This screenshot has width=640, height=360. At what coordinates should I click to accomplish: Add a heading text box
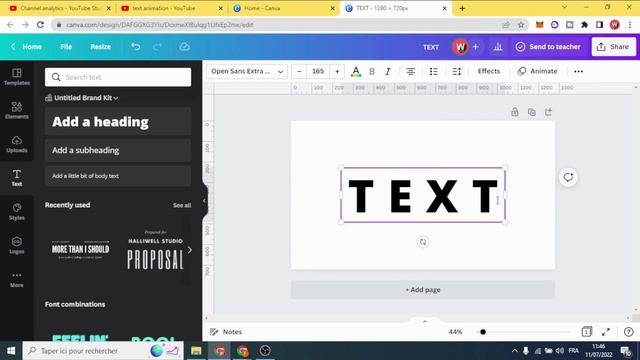pos(118,122)
